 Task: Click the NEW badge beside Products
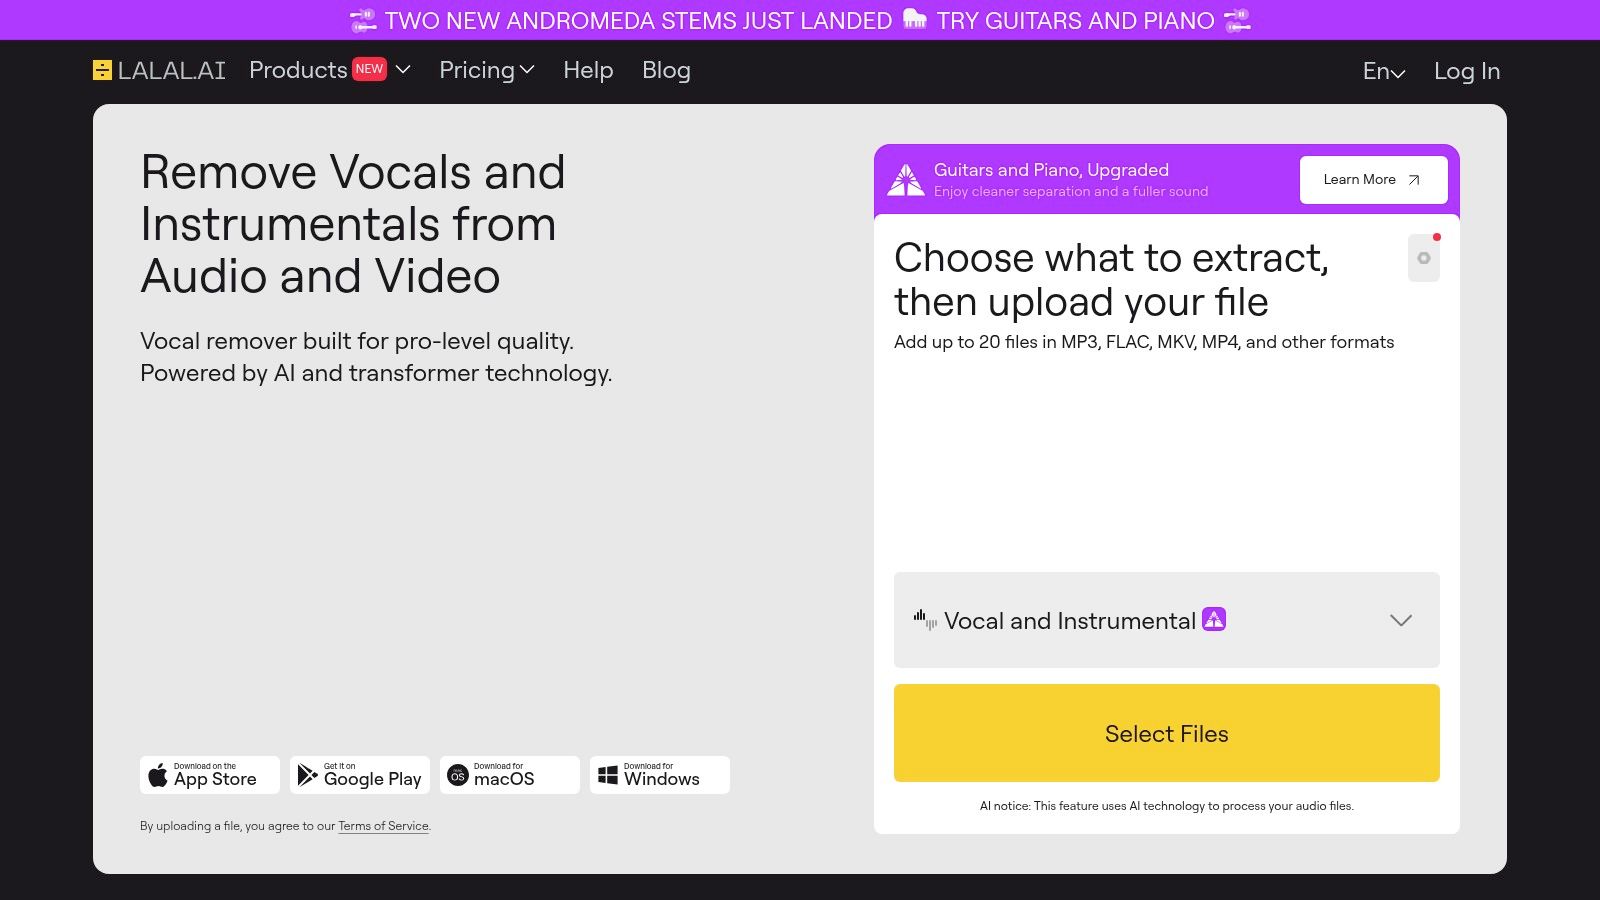(369, 69)
